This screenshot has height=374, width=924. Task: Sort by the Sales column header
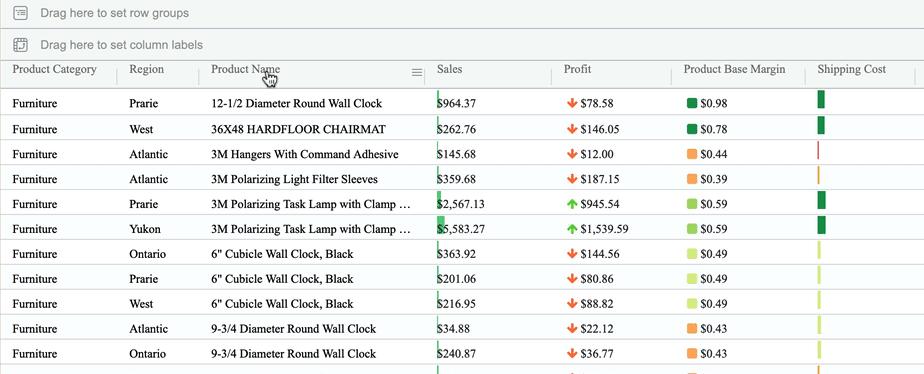coord(450,69)
